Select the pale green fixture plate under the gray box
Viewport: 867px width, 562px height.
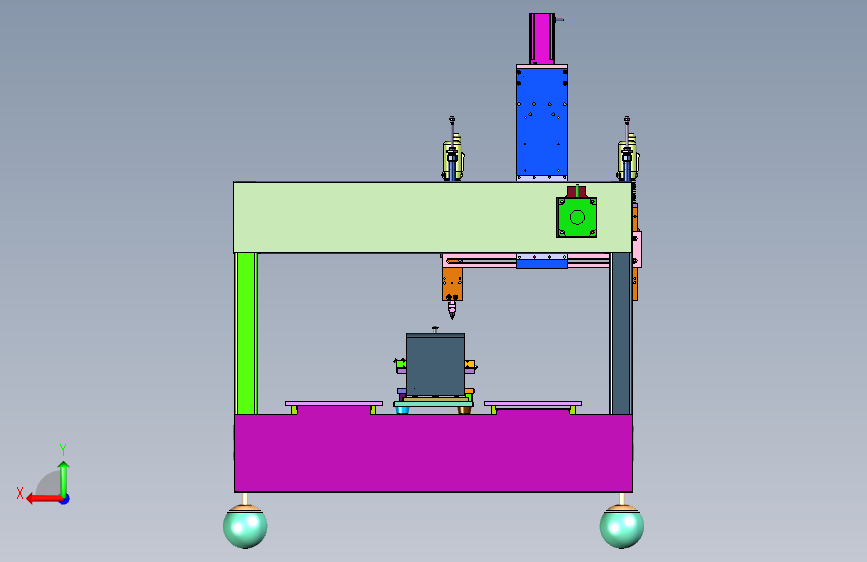tap(434, 404)
